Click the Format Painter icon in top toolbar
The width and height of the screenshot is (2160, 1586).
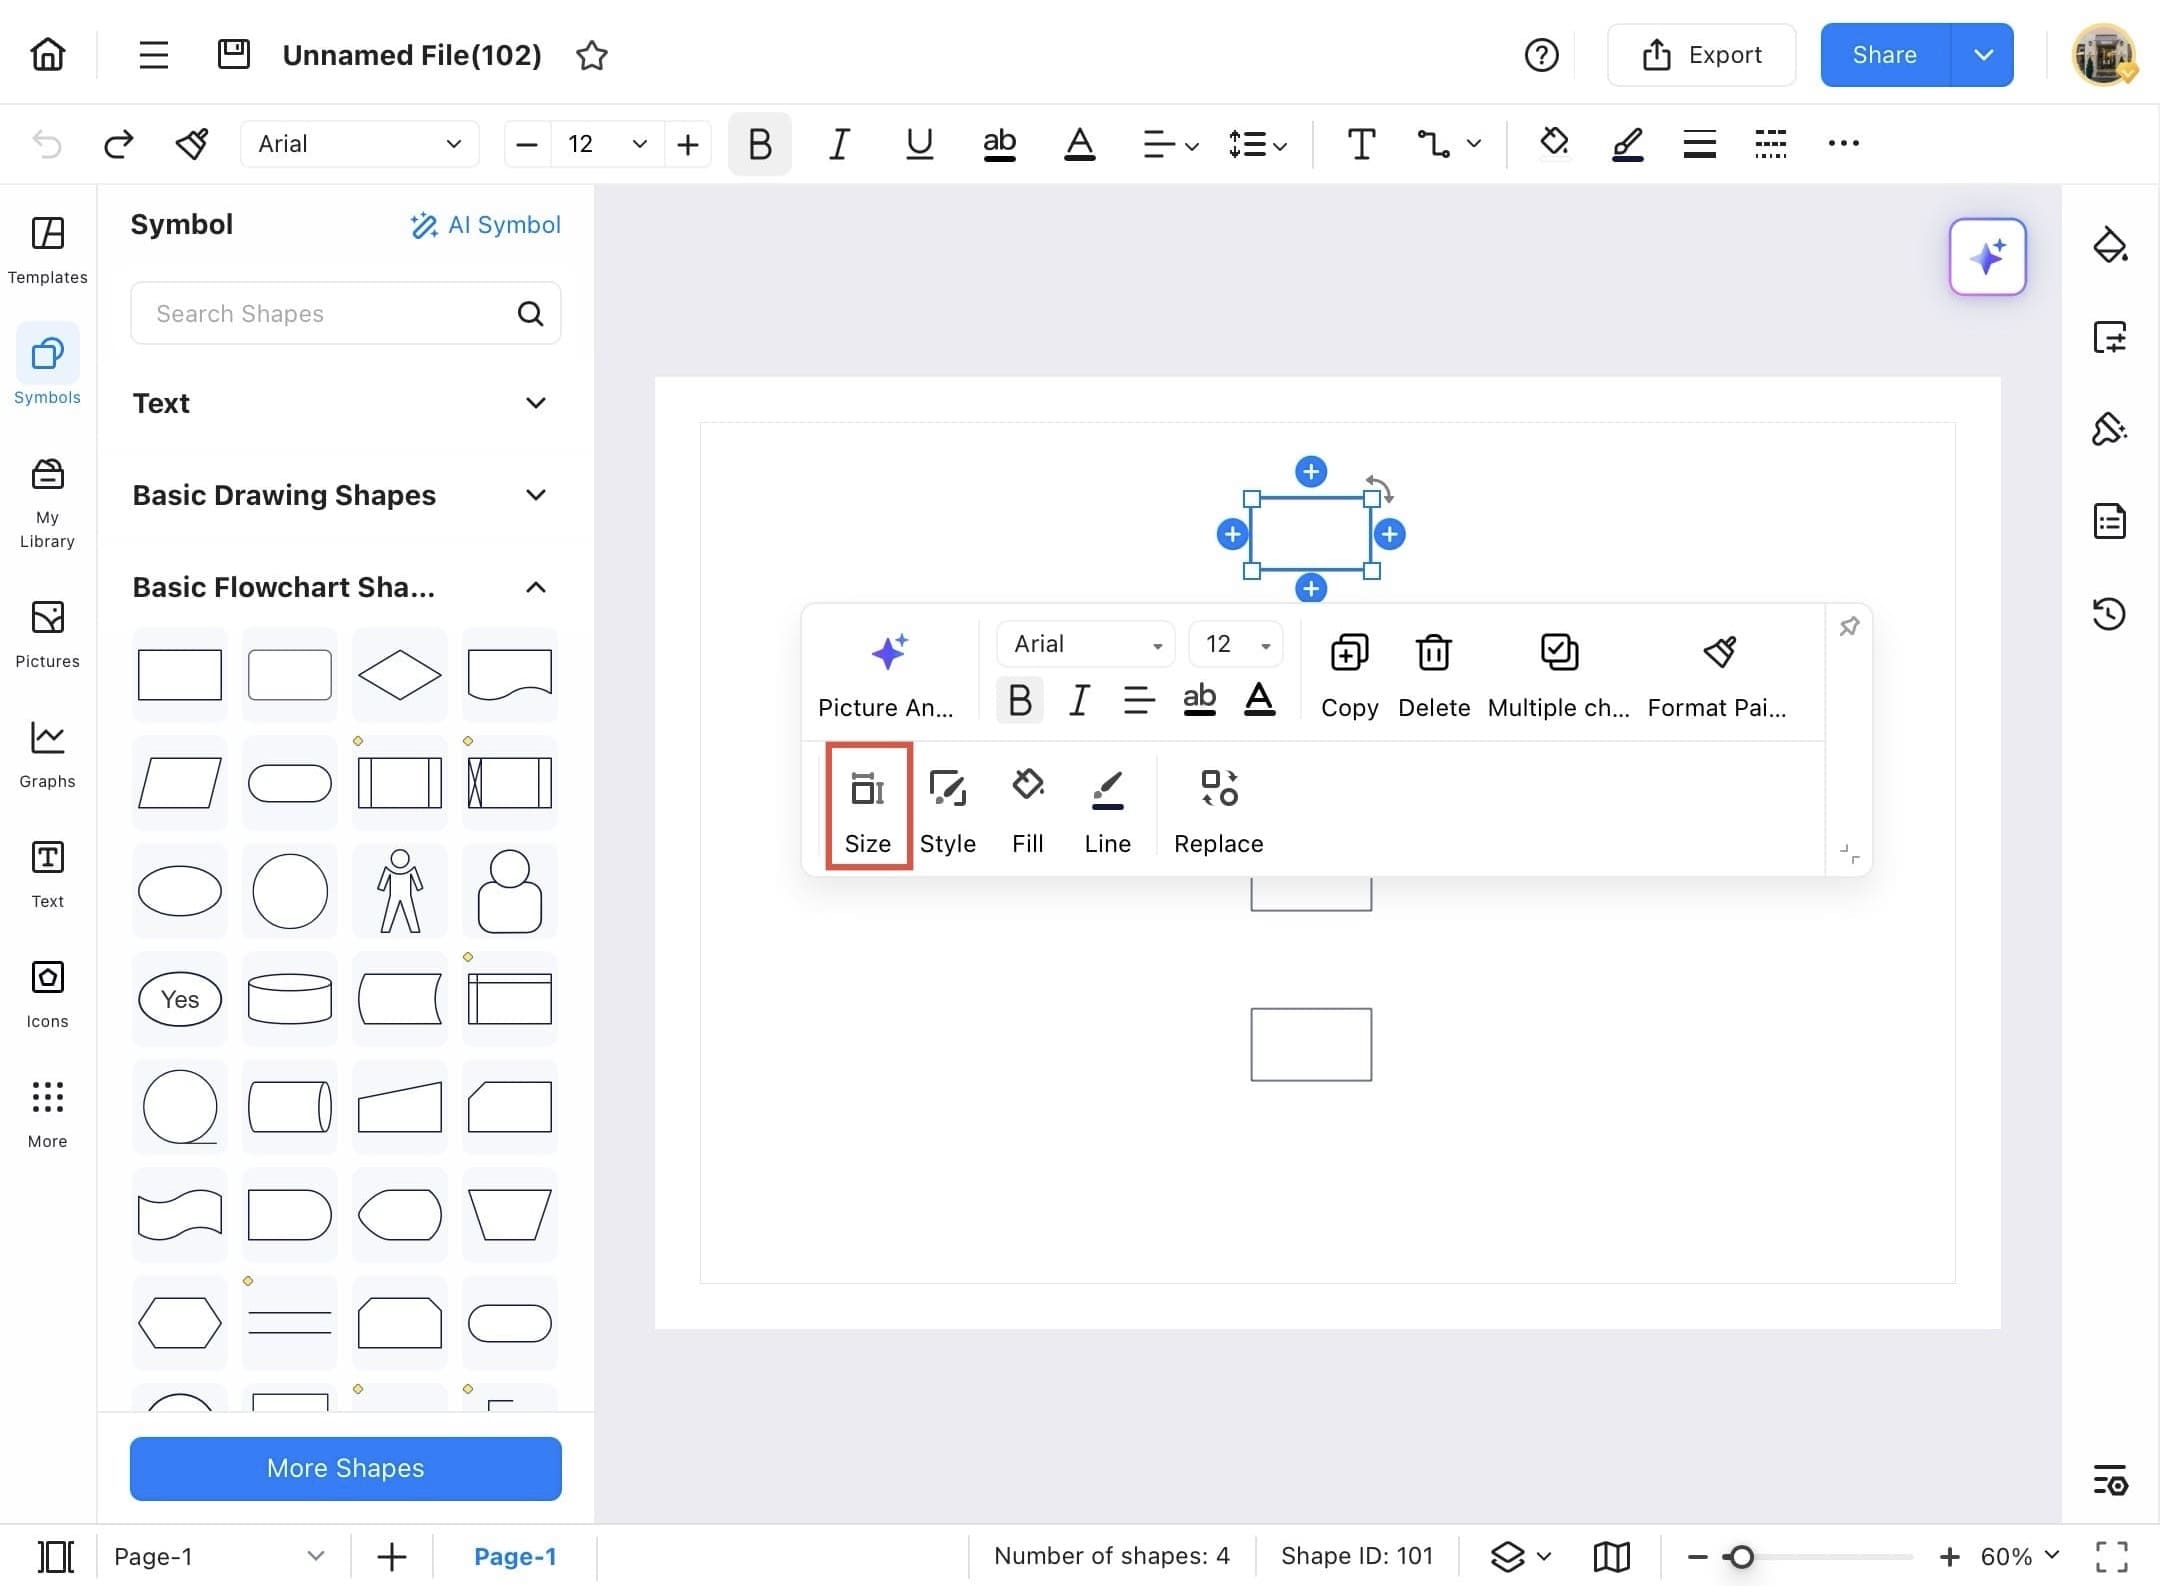(192, 144)
